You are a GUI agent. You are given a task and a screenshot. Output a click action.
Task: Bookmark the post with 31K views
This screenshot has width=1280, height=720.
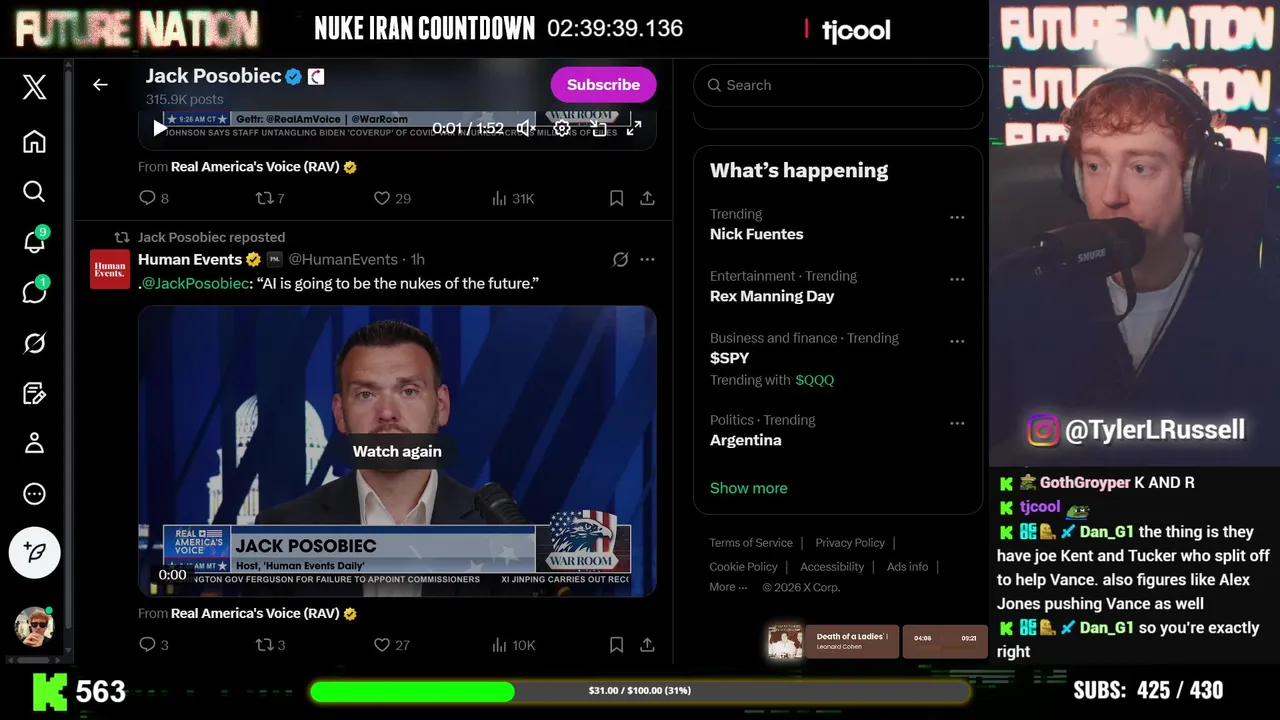coord(617,198)
